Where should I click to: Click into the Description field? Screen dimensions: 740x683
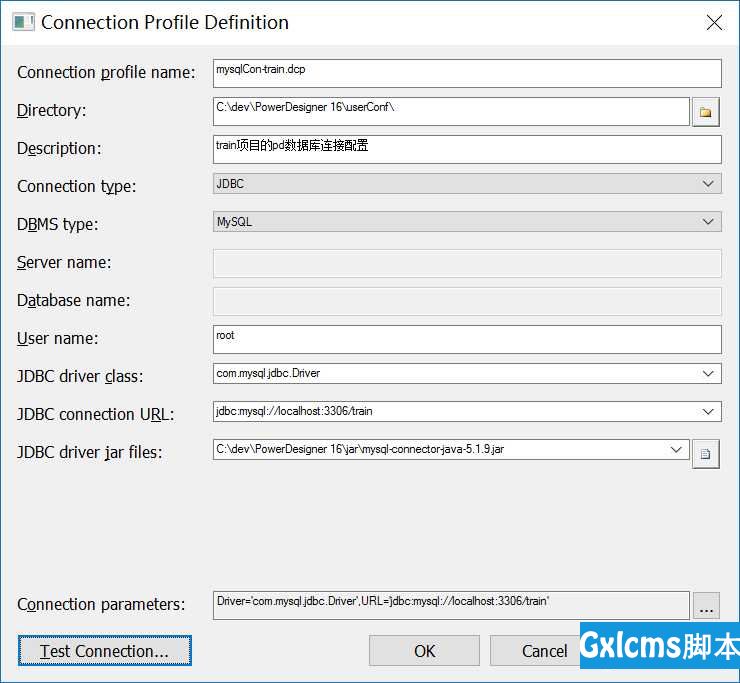click(x=467, y=149)
